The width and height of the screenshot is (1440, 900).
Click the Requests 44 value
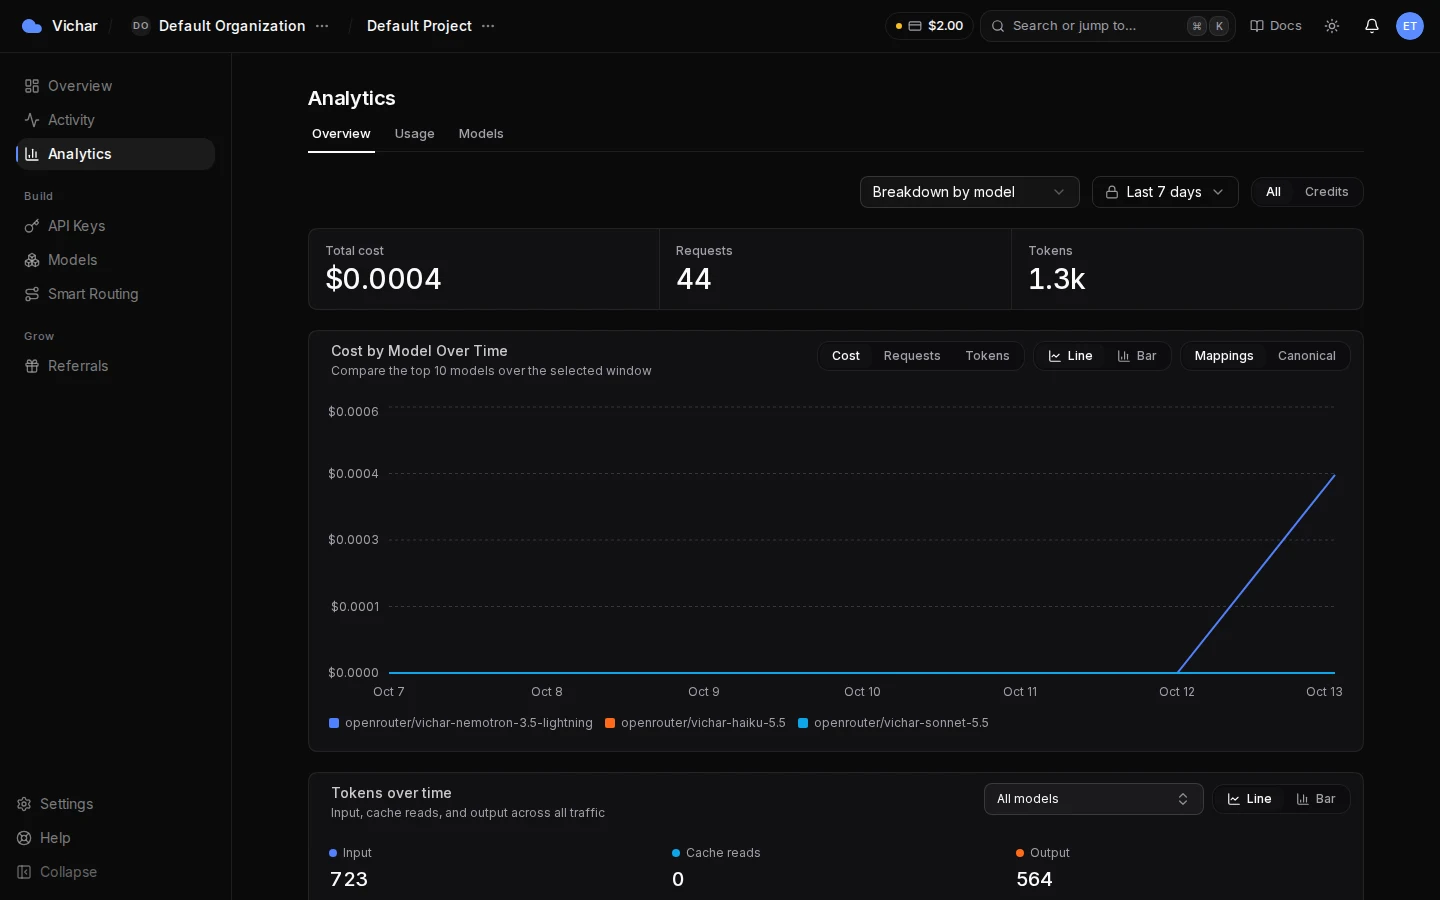click(x=694, y=279)
